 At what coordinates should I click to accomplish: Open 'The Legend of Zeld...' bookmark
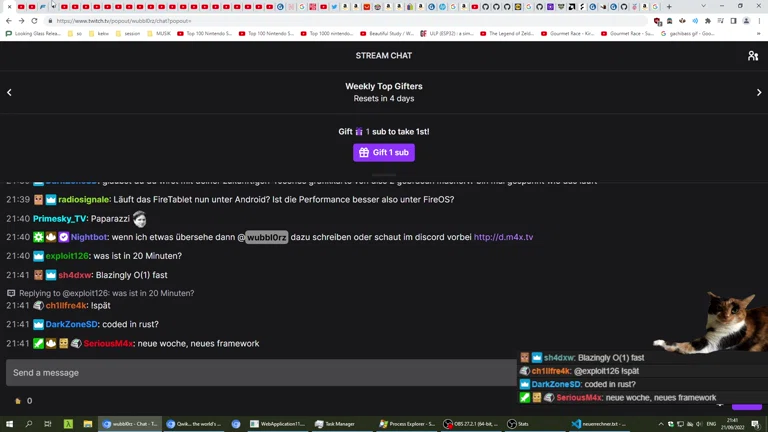pos(506,34)
